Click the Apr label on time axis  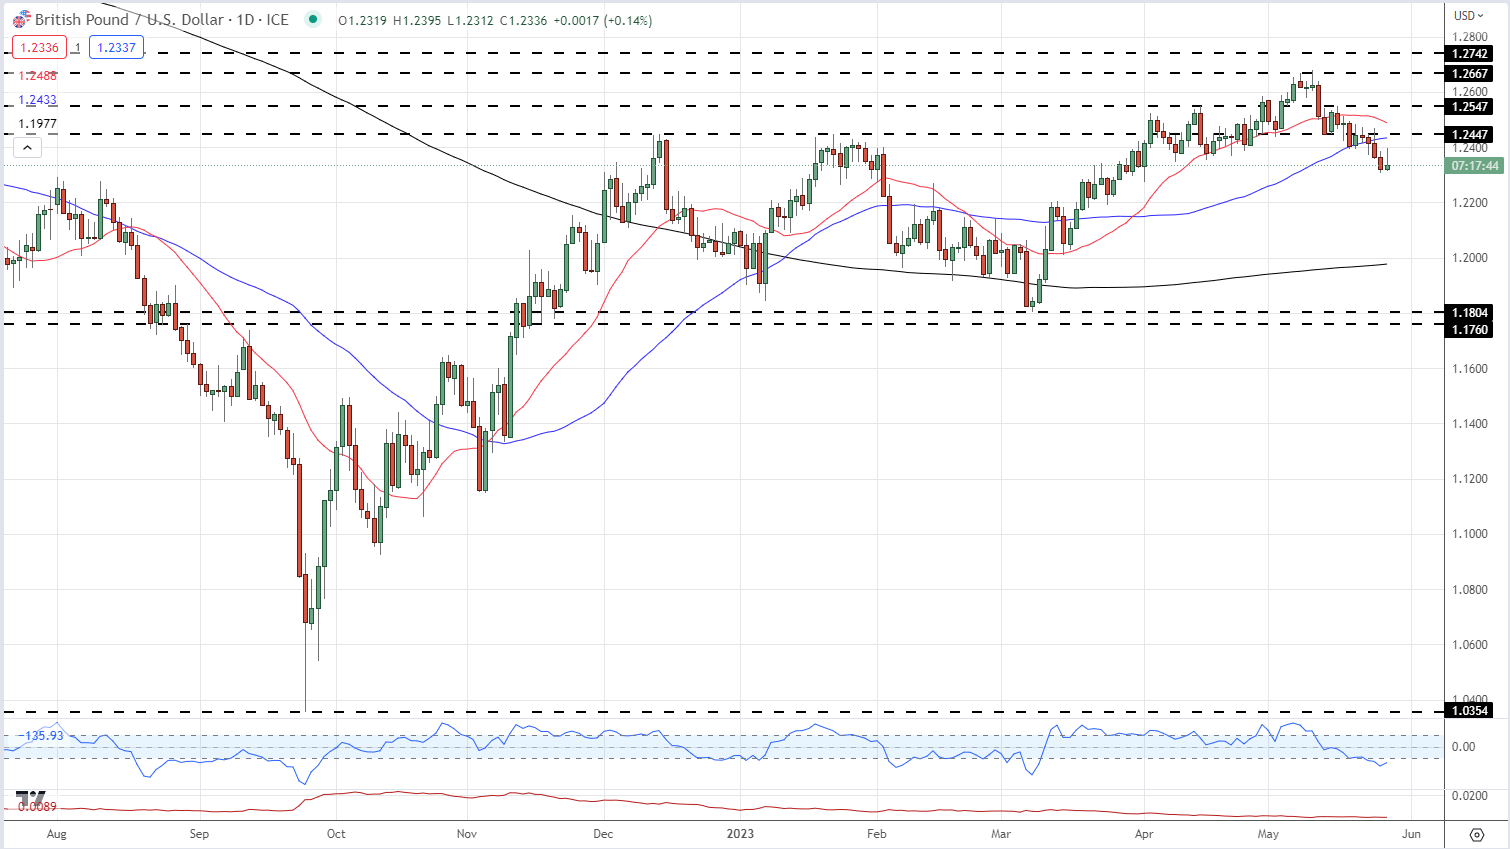[1144, 834]
